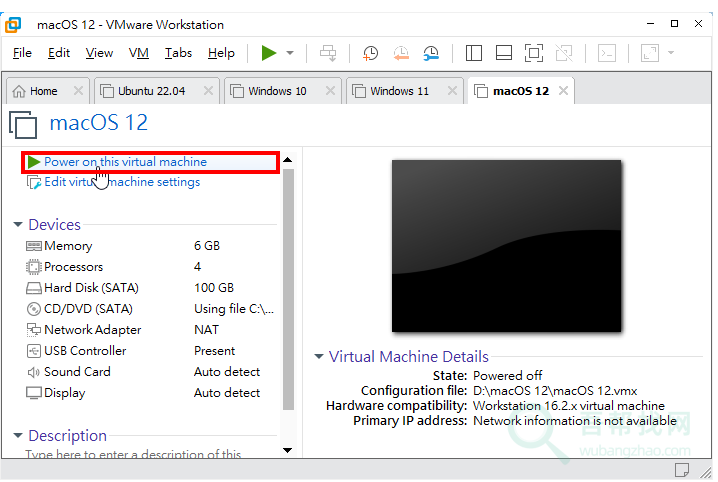The image size is (718, 482).
Task: Click the Powered off state text
Action: point(507,376)
